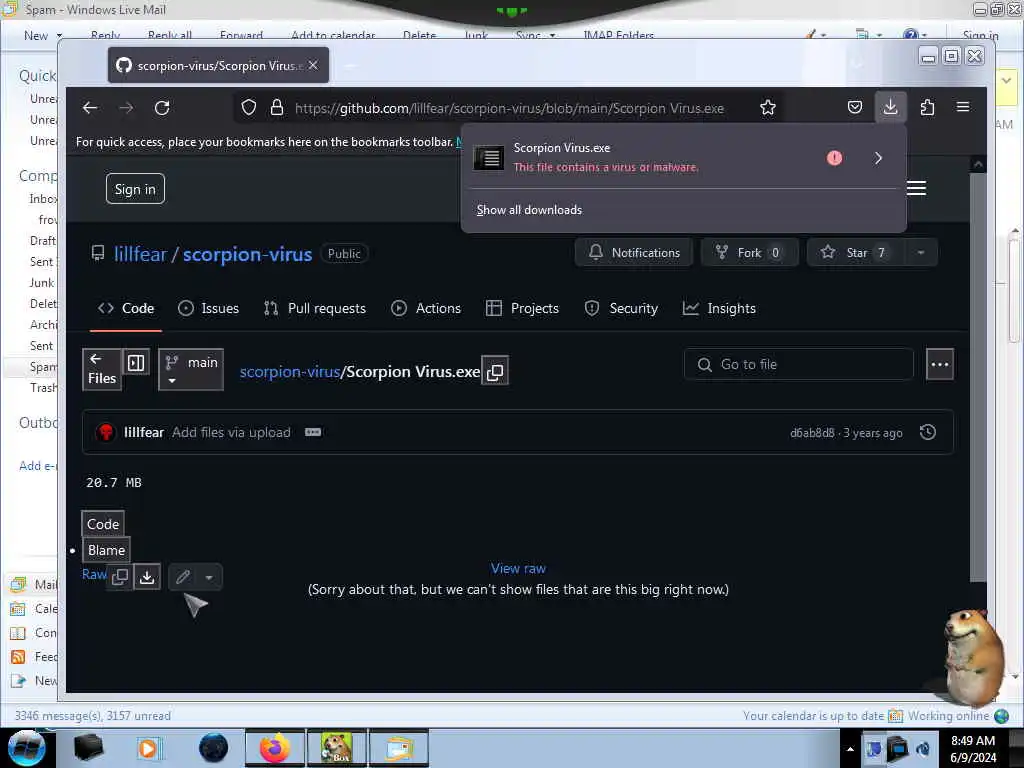This screenshot has height=768, width=1024.
Task: Collapse file tree side panel icon
Action: tap(136, 362)
